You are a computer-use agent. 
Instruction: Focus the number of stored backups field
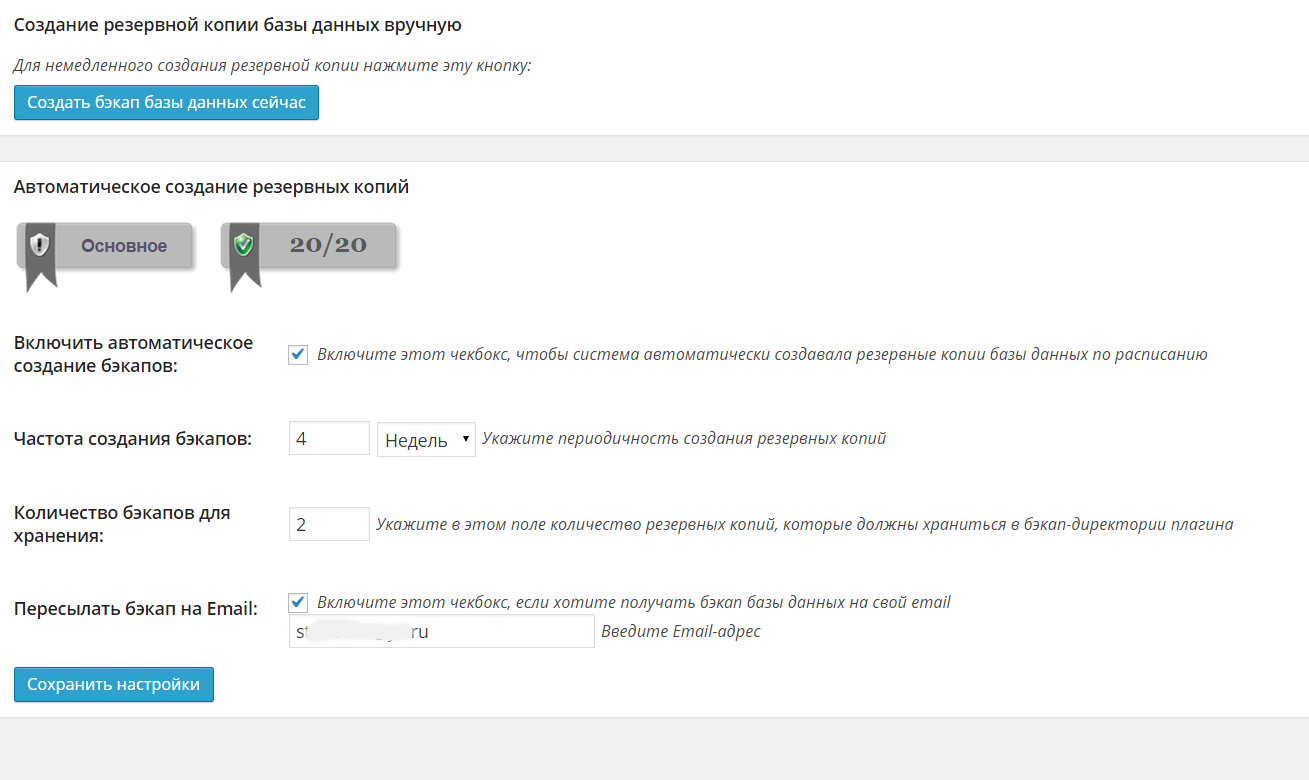click(329, 524)
